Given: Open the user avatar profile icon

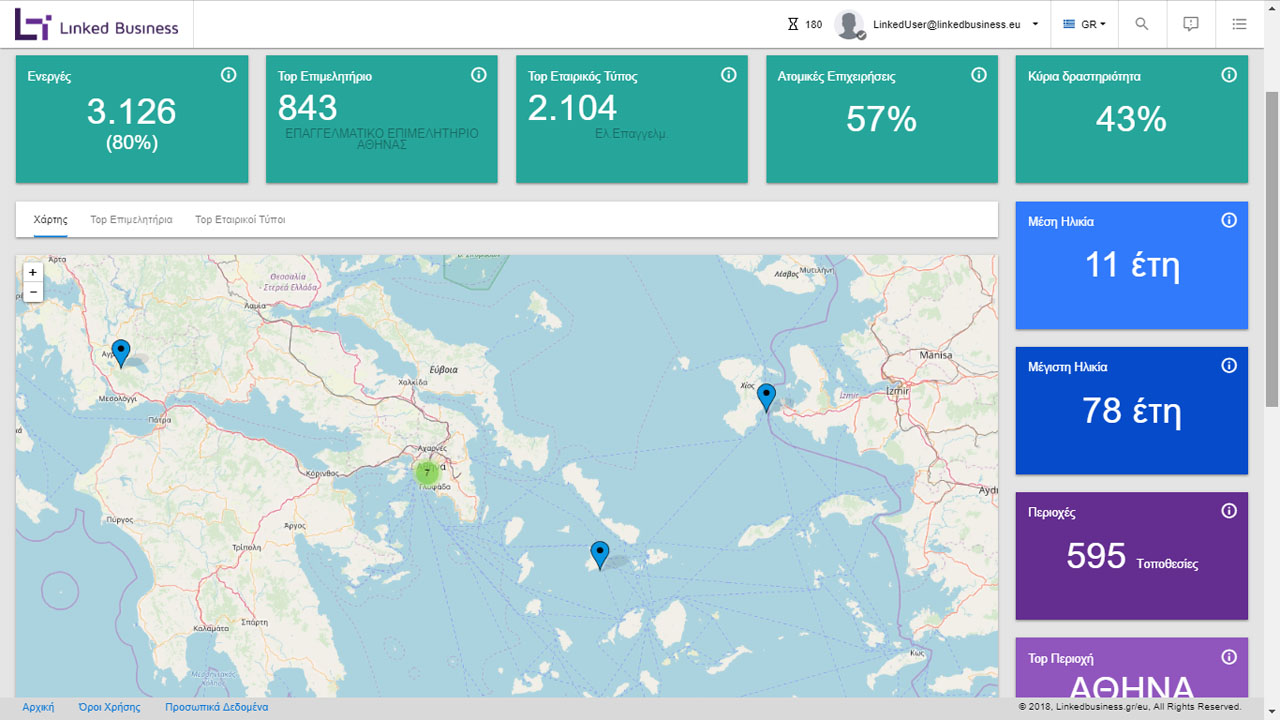Looking at the screenshot, I should click(x=849, y=24).
